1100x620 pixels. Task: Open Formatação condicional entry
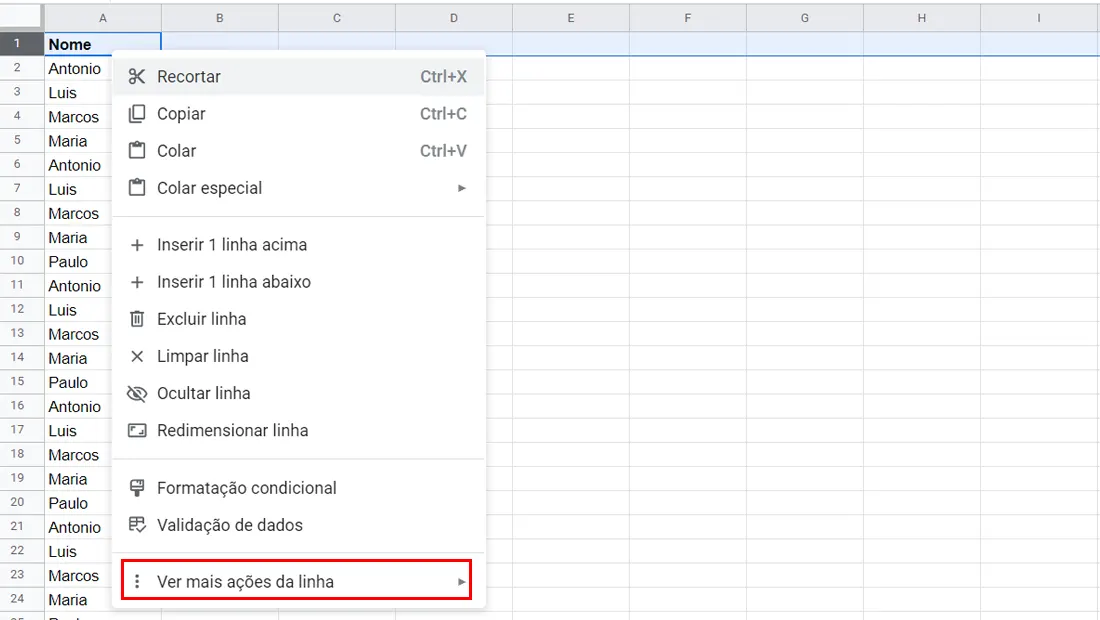pos(298,488)
